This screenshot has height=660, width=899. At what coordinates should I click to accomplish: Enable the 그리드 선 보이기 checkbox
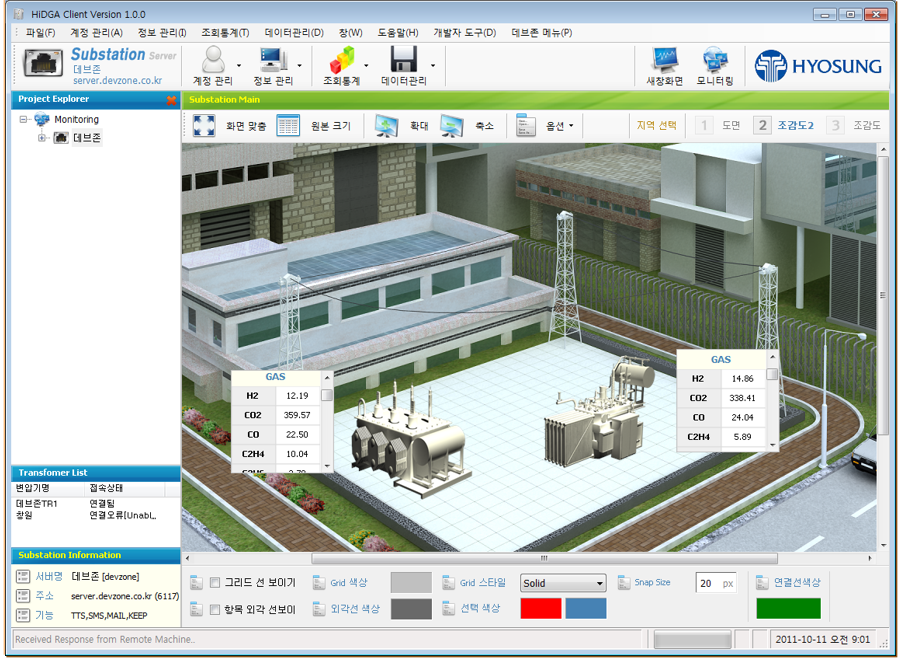point(215,583)
